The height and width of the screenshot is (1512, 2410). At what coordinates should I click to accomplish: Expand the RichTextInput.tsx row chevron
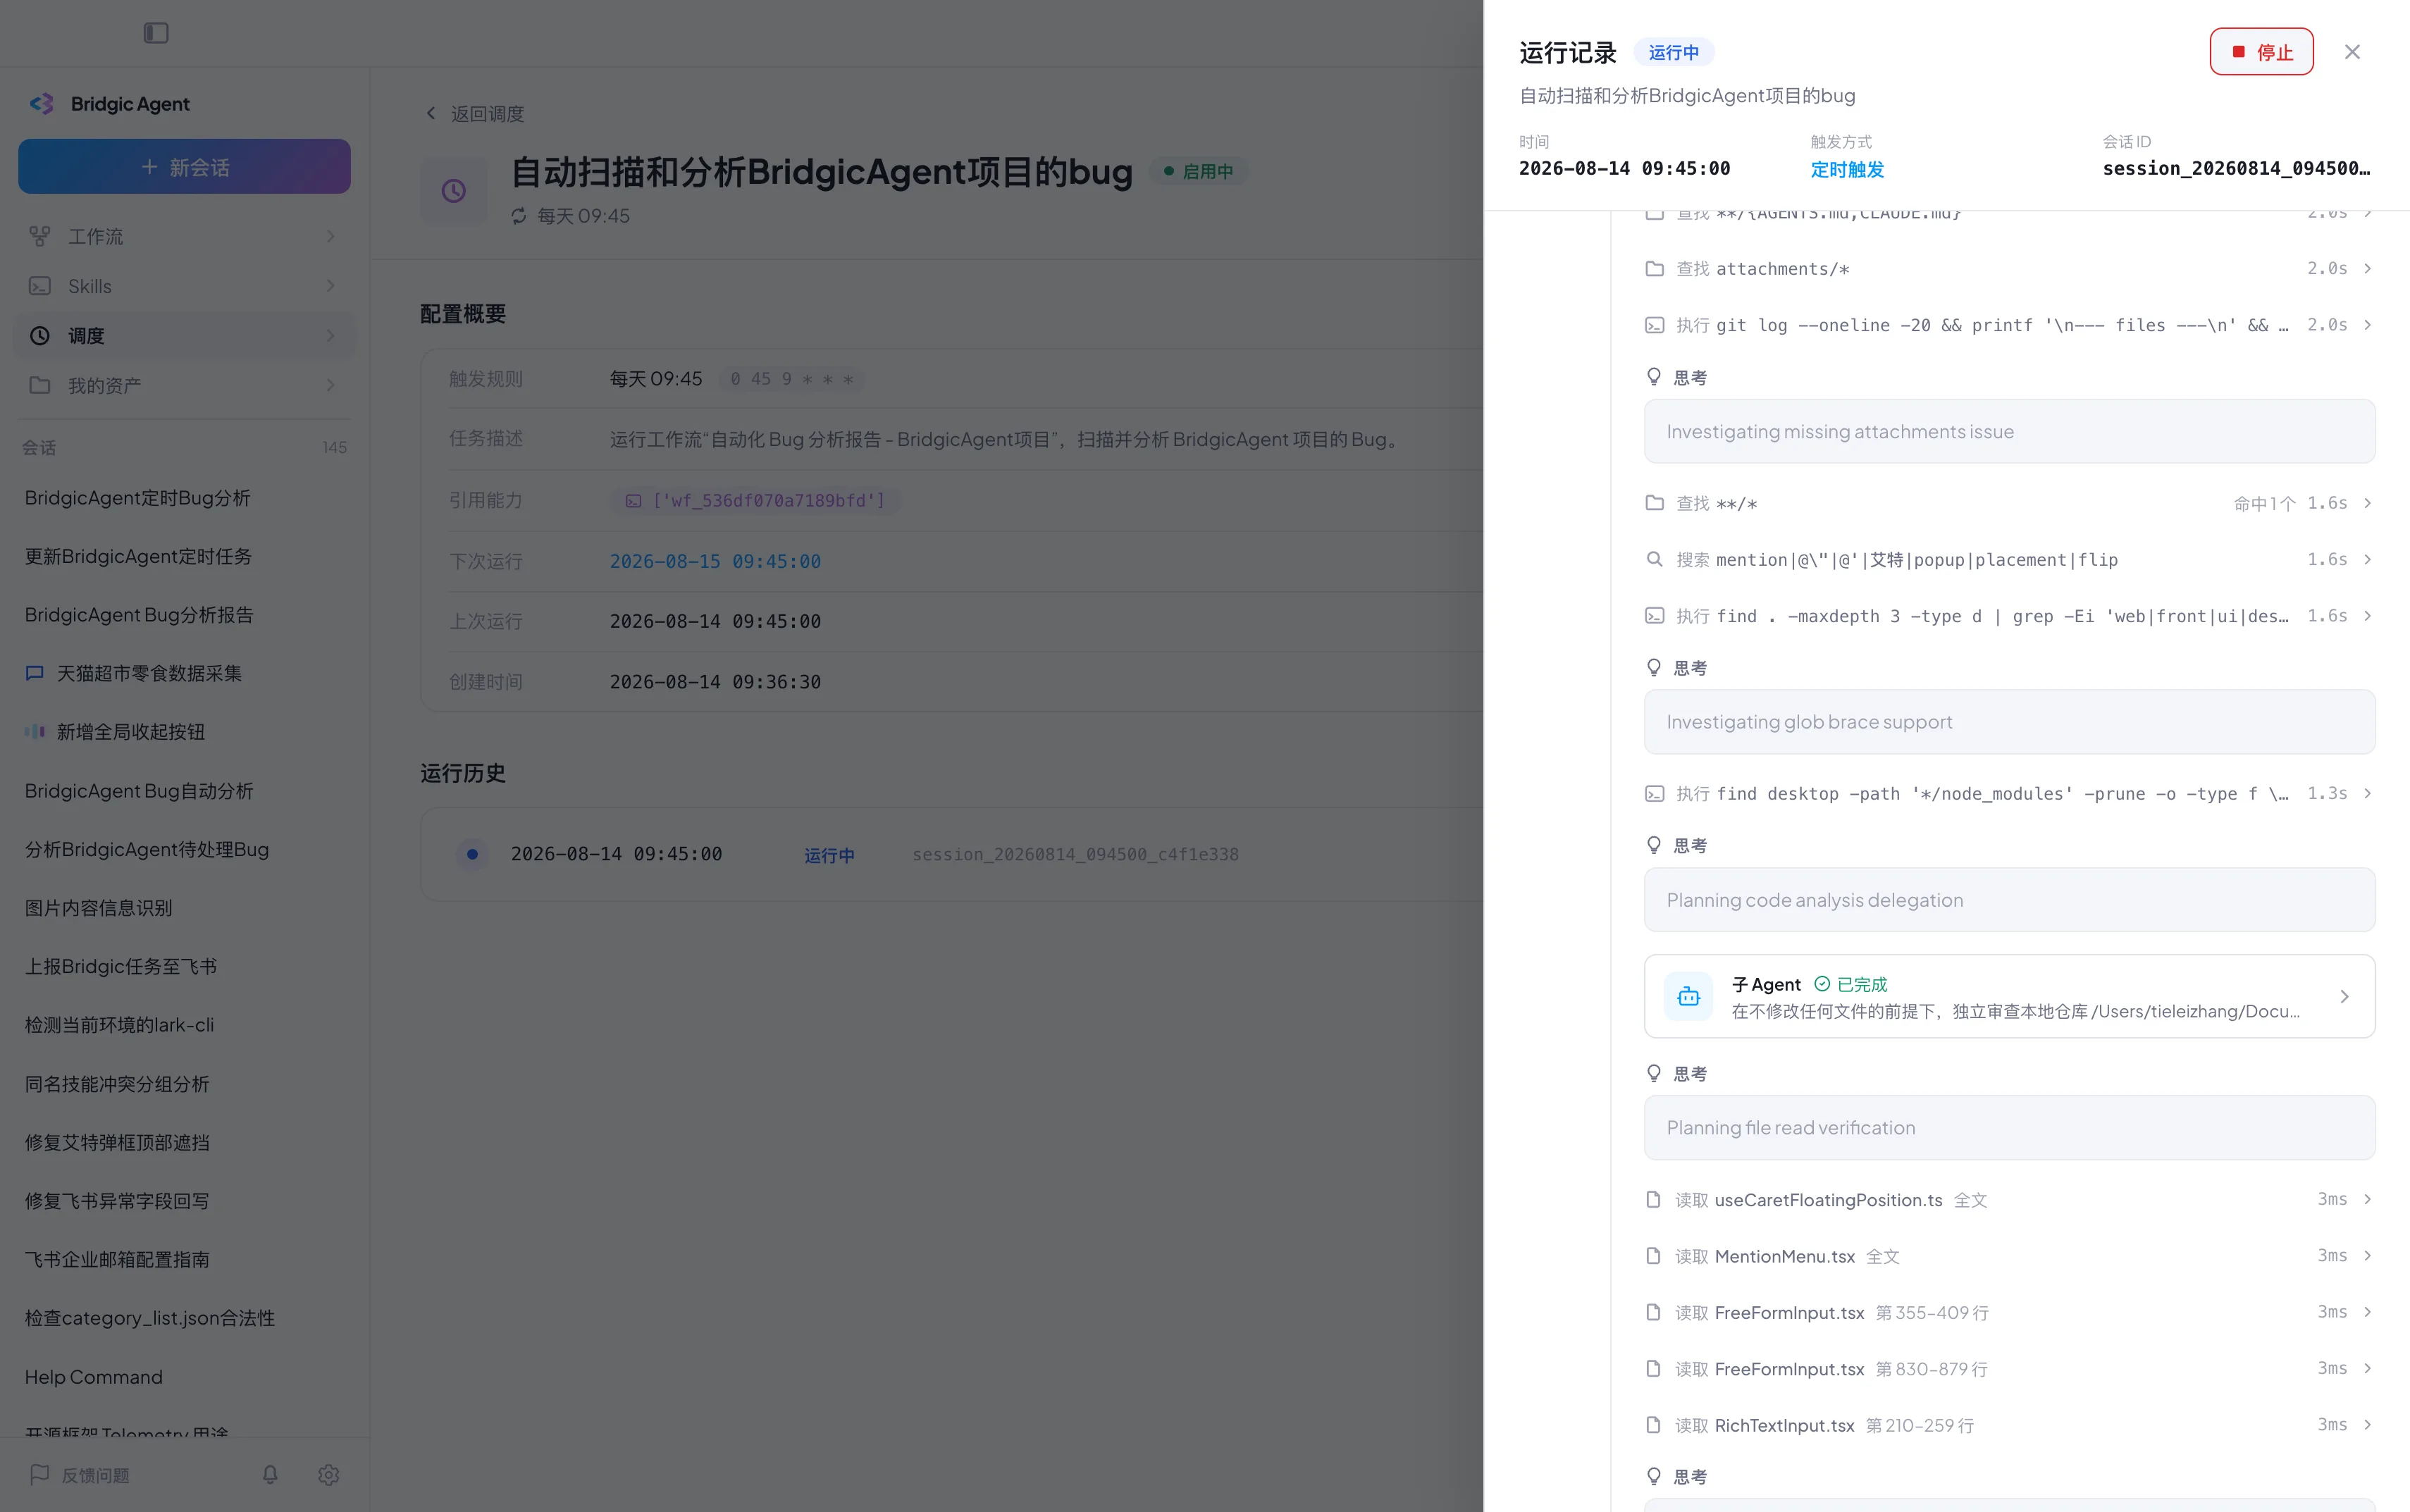pos(2367,1424)
